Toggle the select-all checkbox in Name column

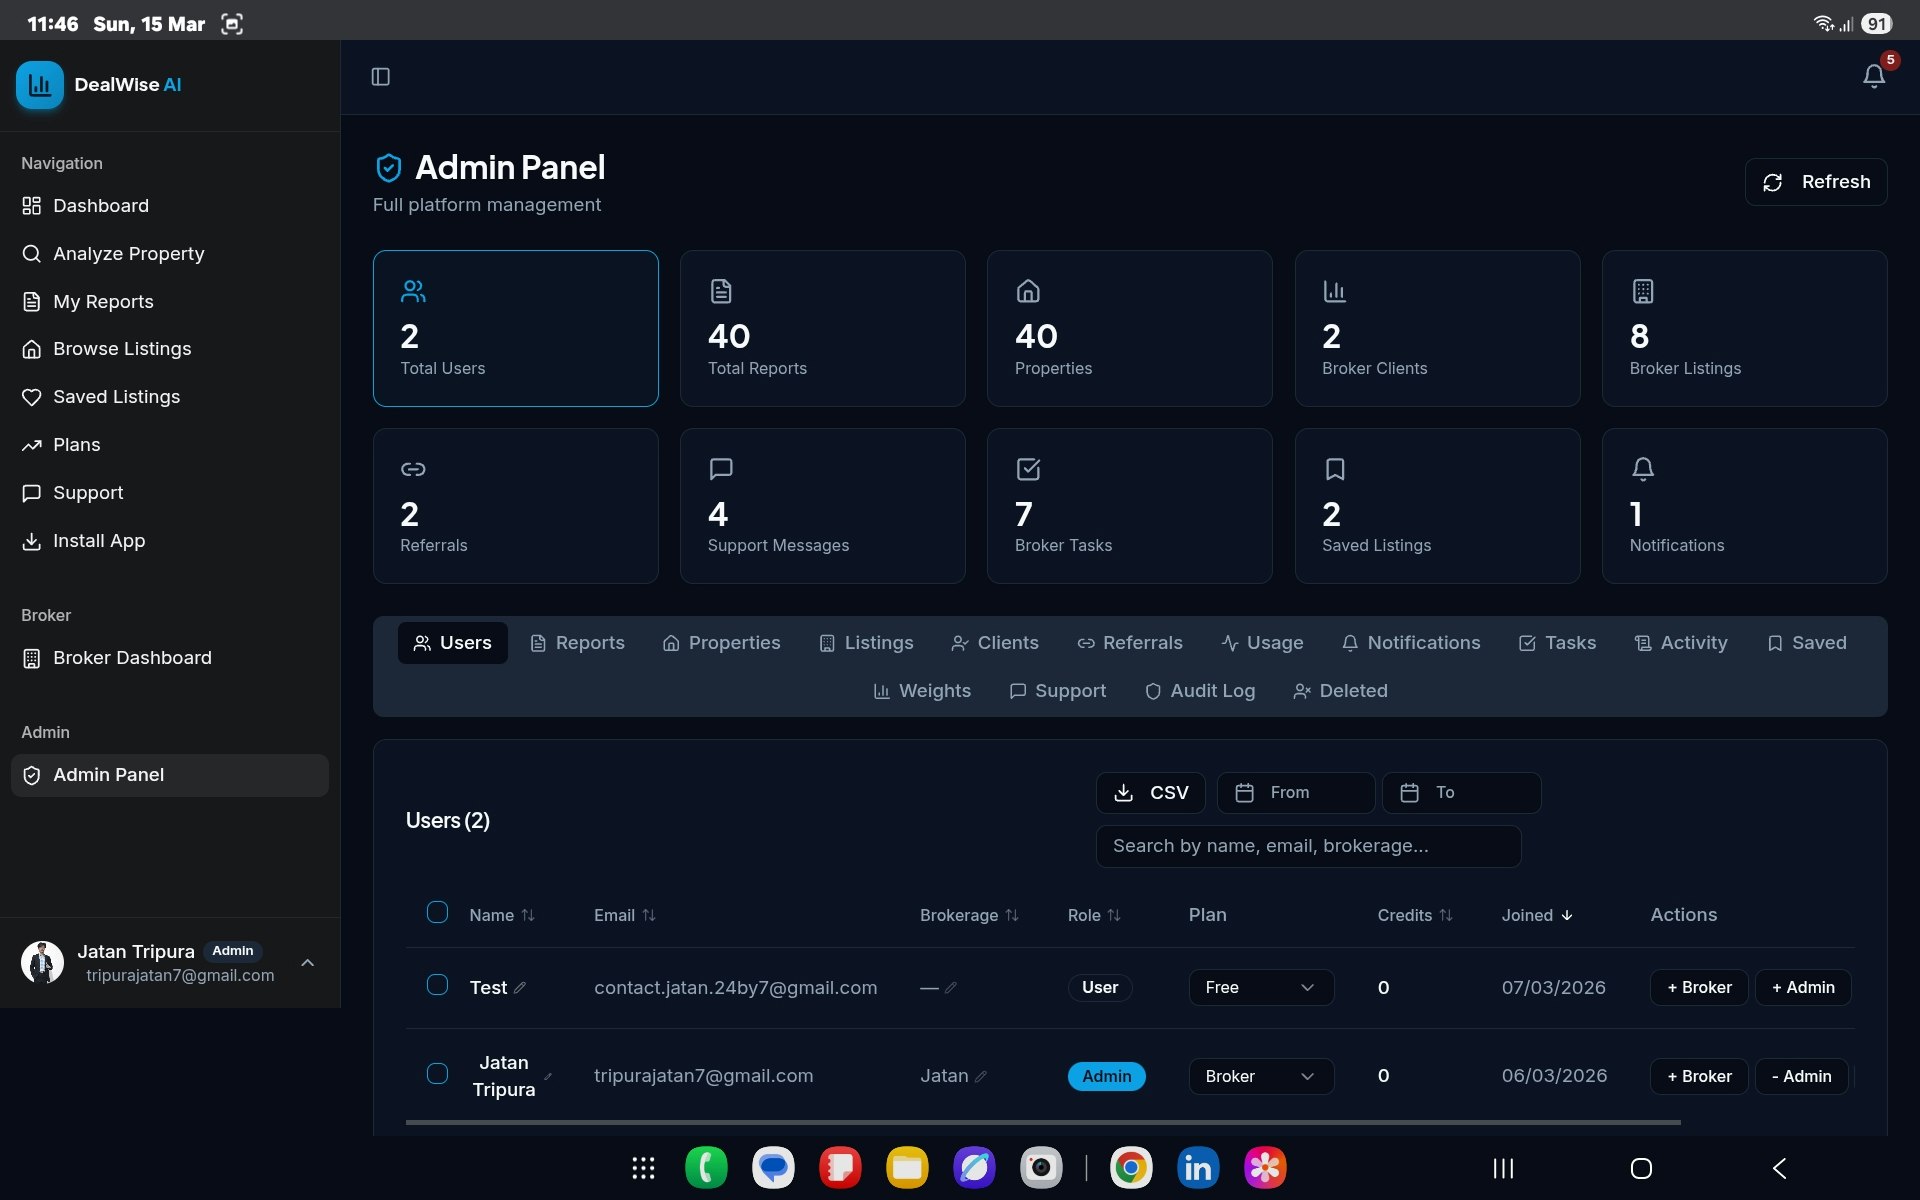click(437, 912)
